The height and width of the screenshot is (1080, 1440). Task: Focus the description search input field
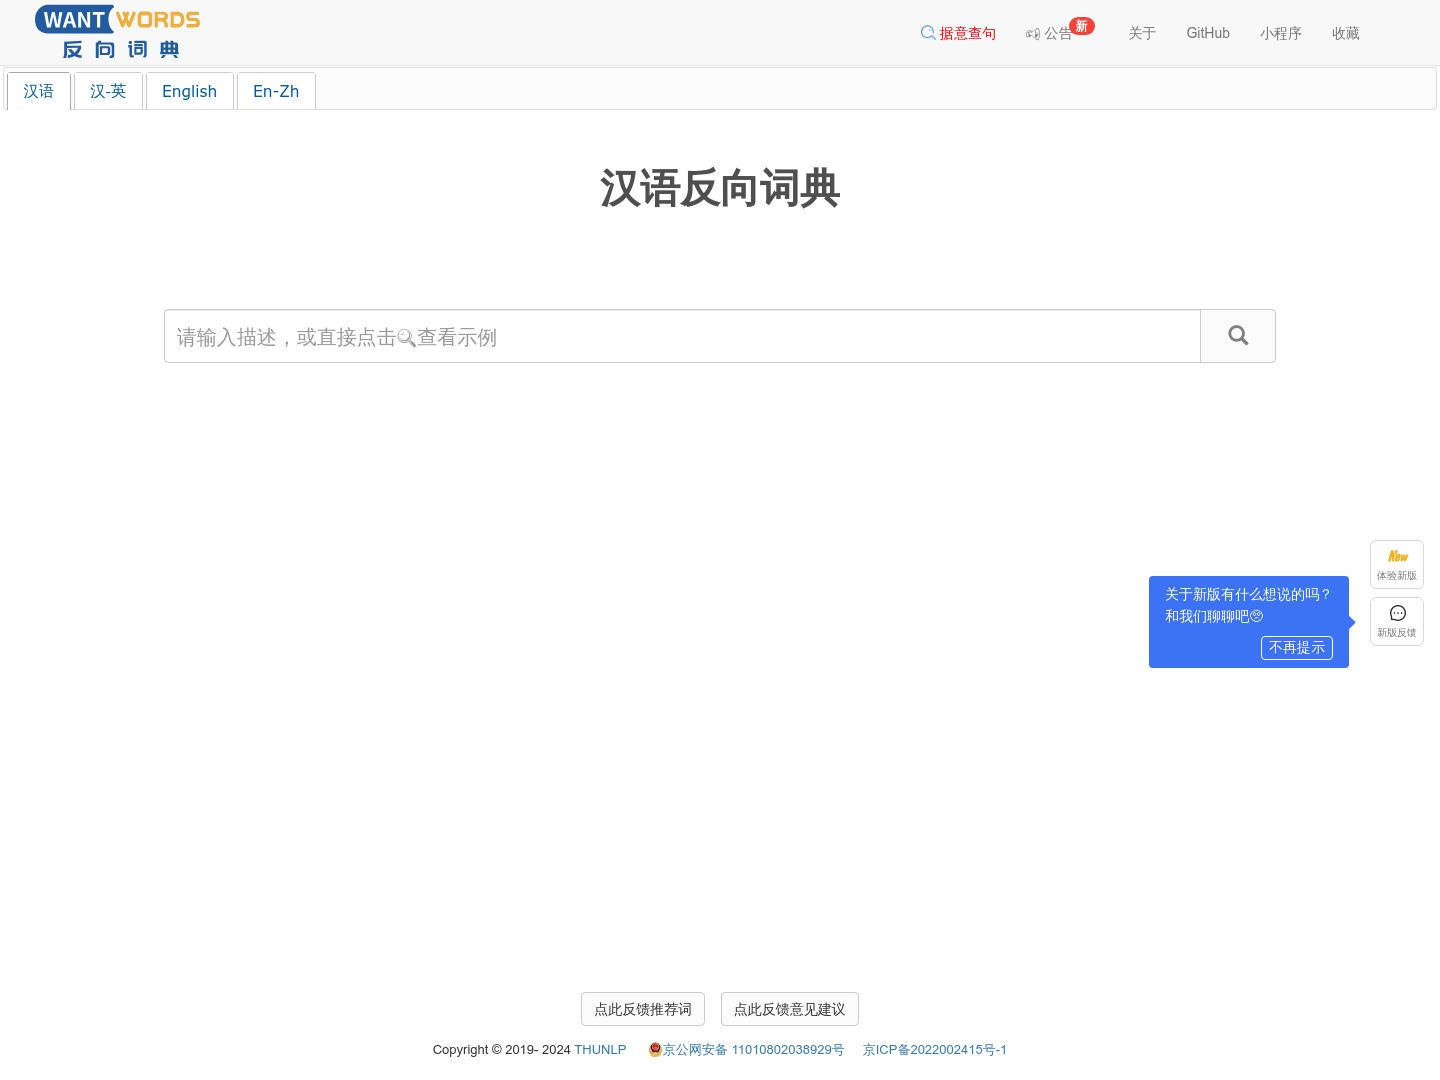682,336
